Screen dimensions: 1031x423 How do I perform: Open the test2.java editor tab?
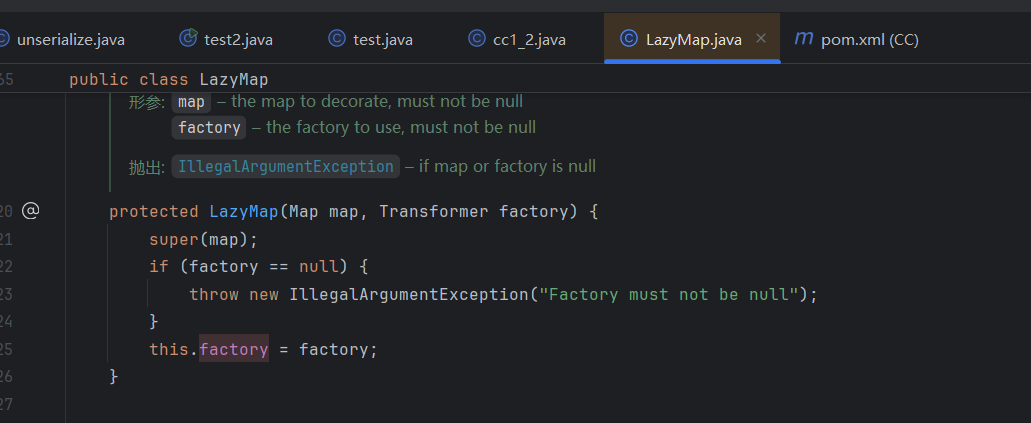pyautogui.click(x=238, y=40)
